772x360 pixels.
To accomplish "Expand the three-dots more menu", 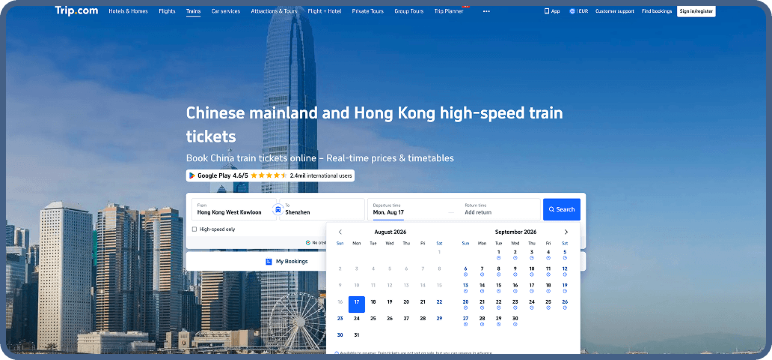I will coord(486,11).
